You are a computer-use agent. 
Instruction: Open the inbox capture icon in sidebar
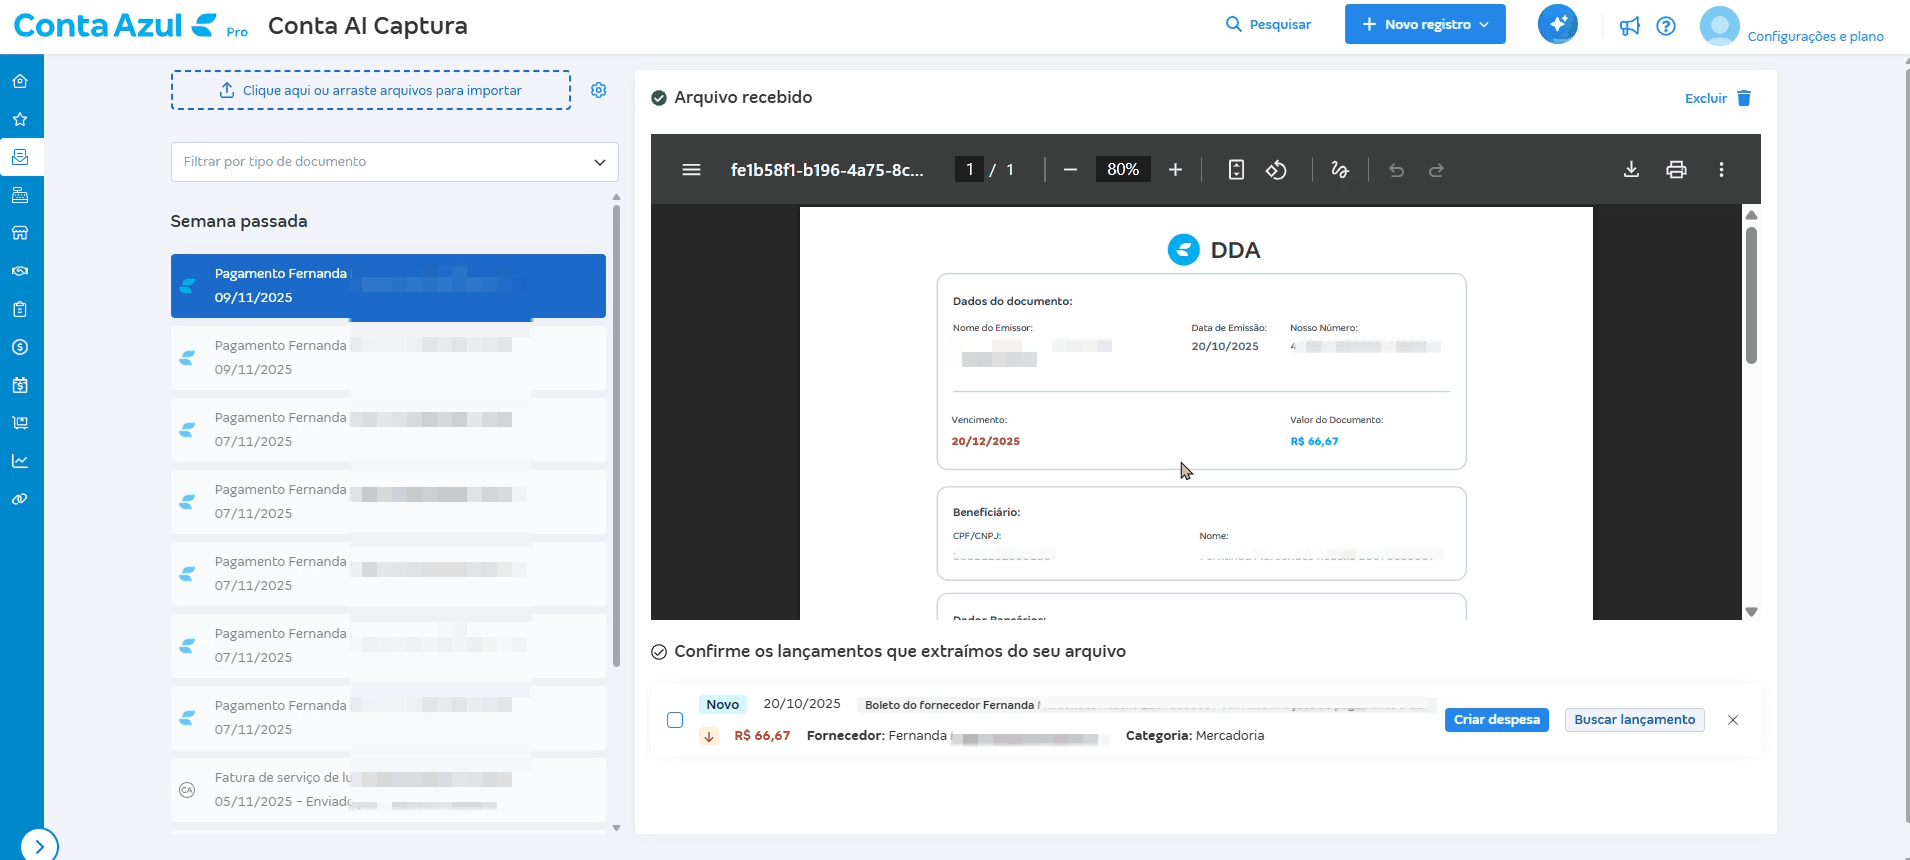pyautogui.click(x=20, y=157)
